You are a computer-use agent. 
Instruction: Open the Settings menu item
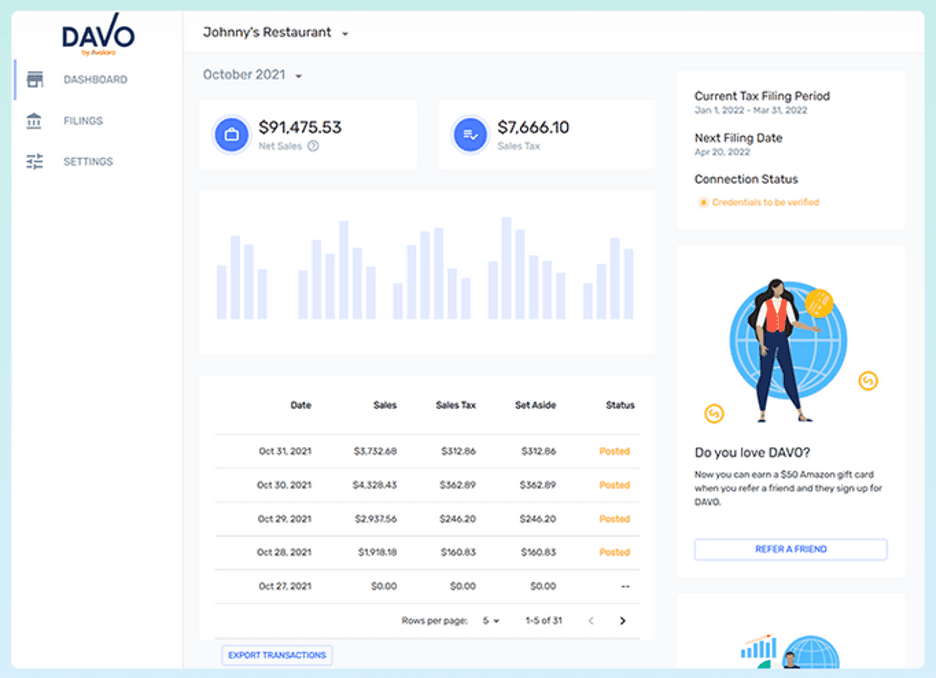[x=88, y=162]
